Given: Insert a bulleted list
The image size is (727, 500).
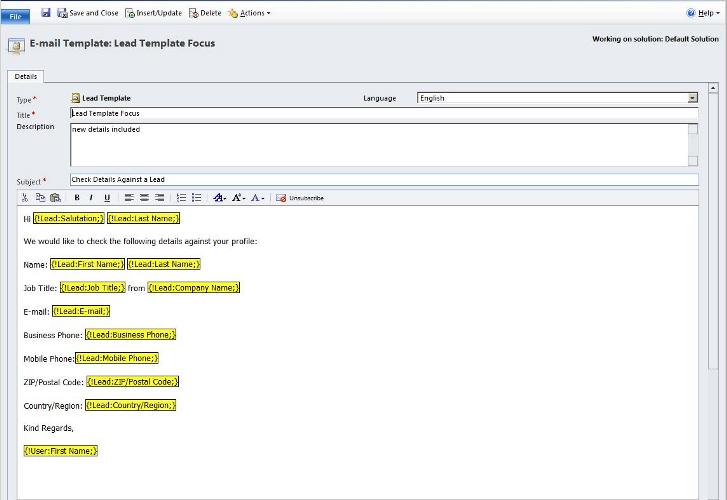Looking at the screenshot, I should pyautogui.click(x=196, y=198).
